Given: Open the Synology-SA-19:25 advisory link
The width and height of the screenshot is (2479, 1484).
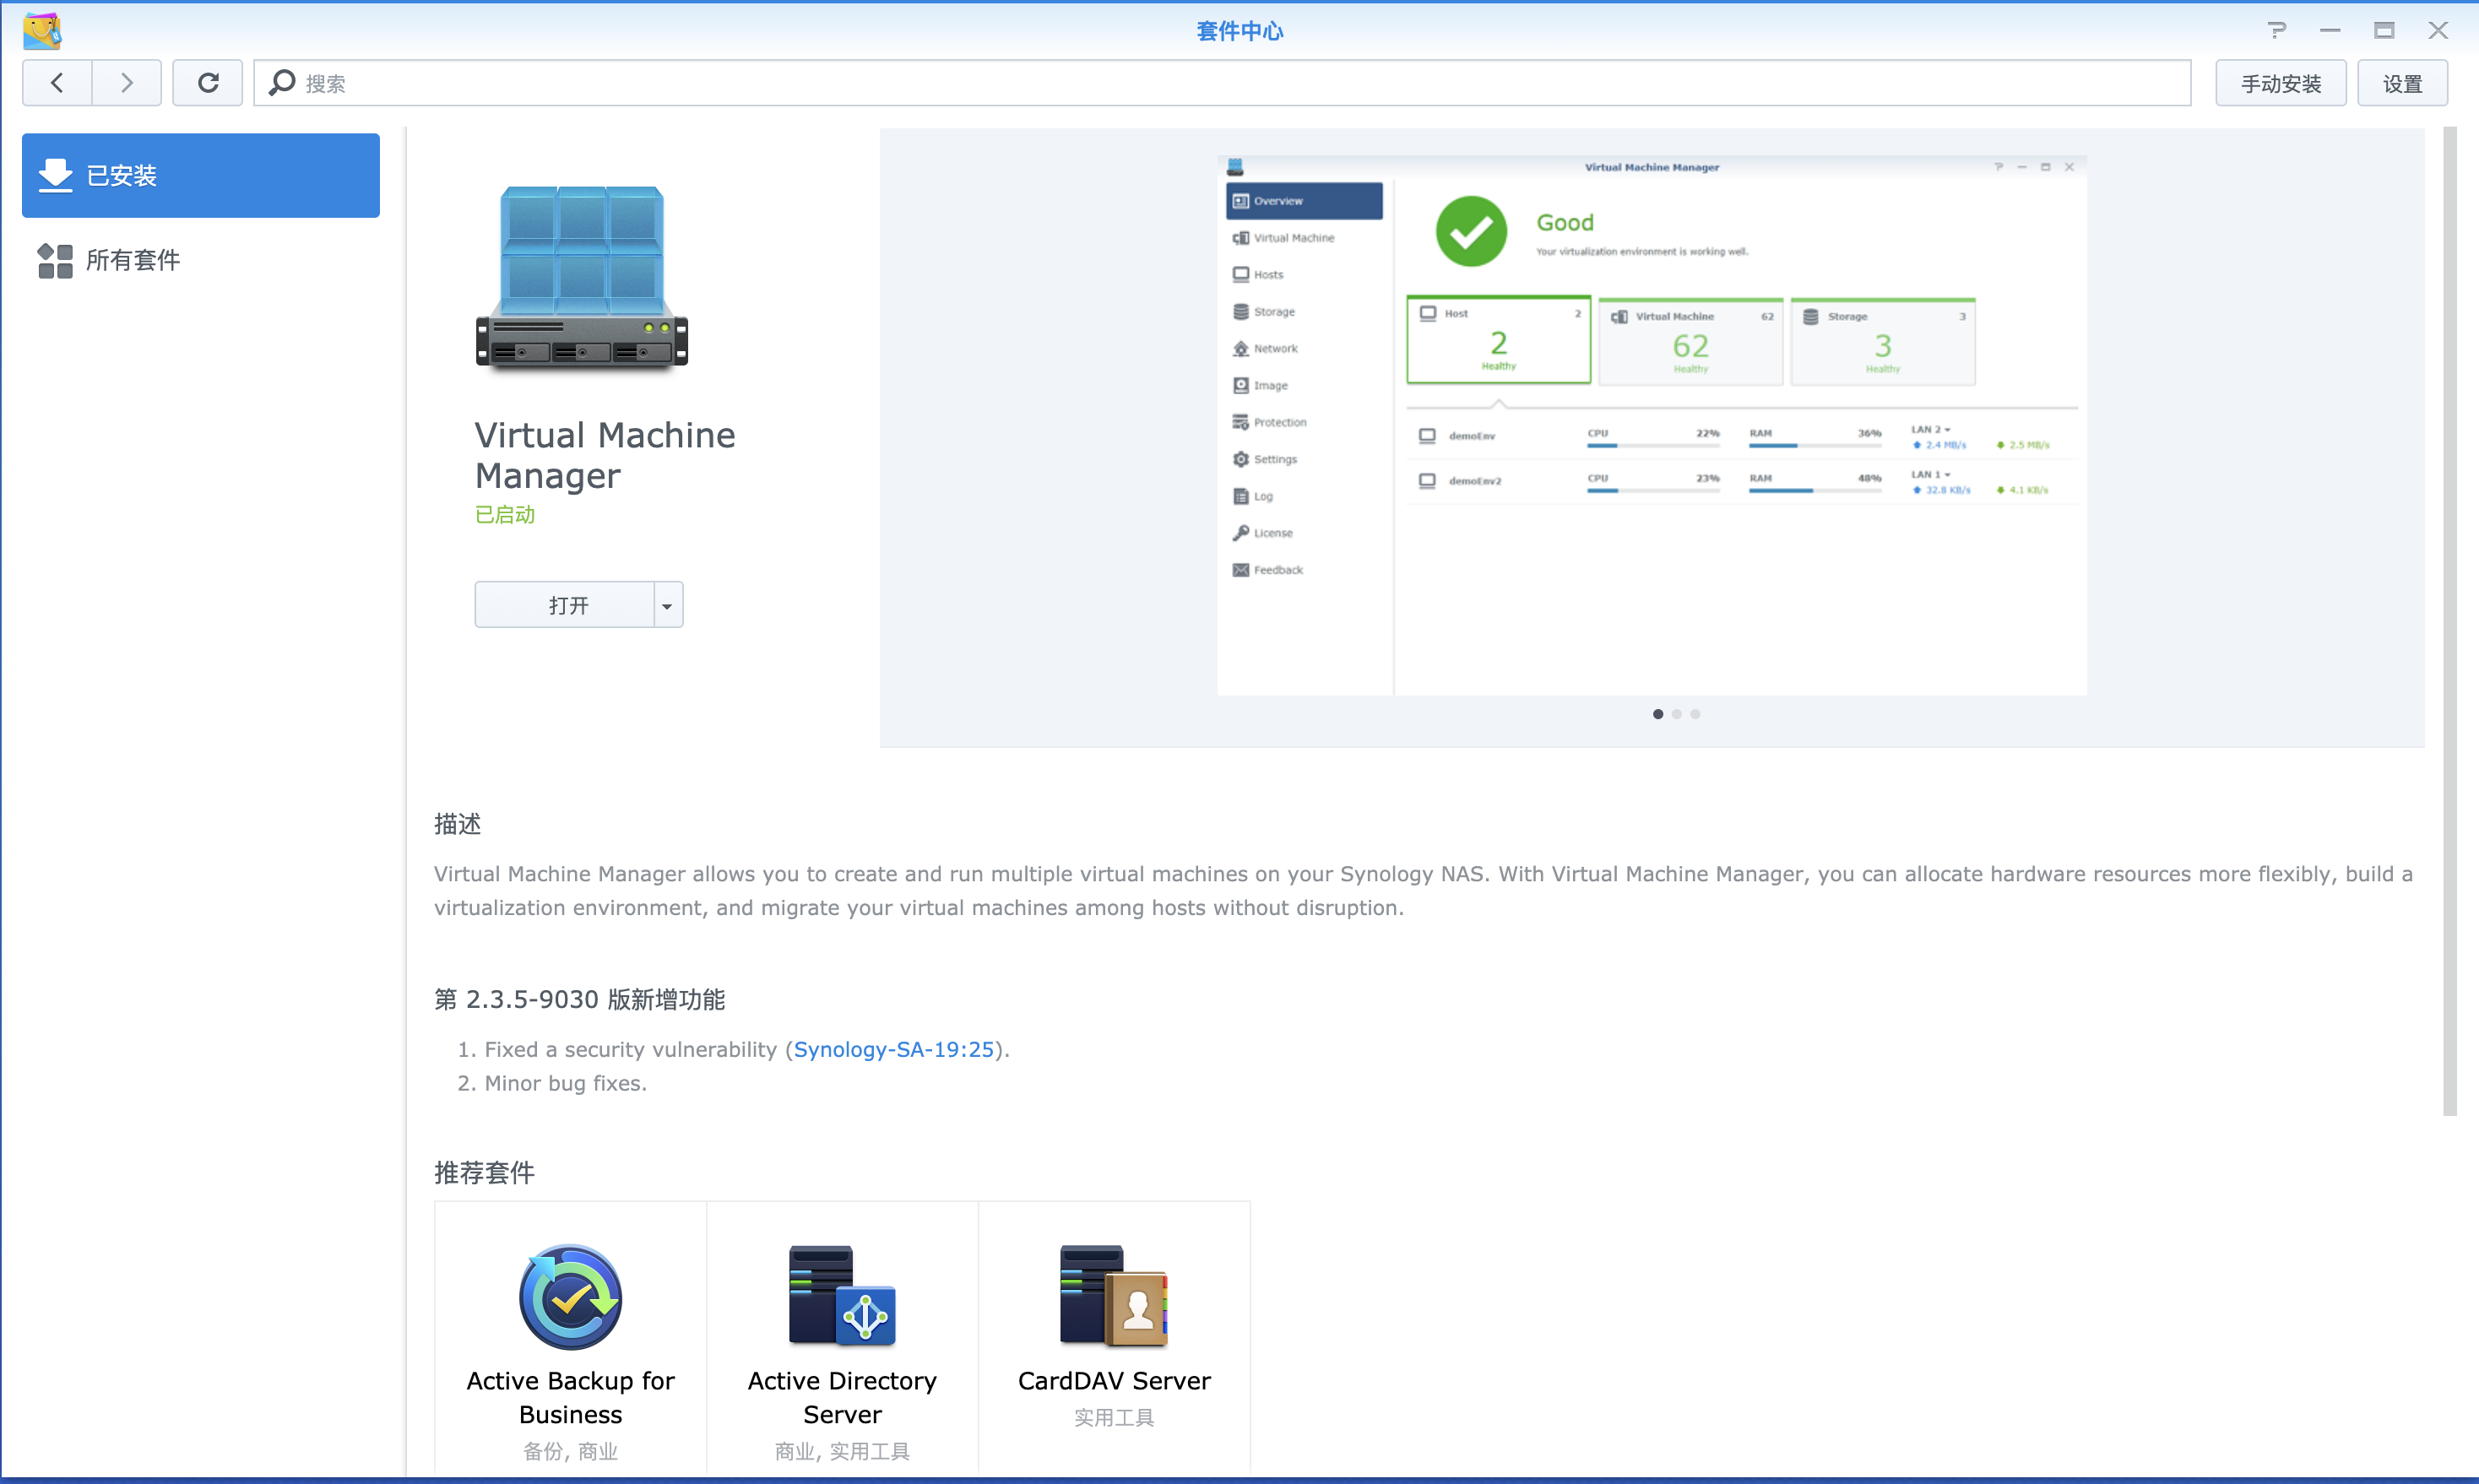Looking at the screenshot, I should coord(893,1049).
